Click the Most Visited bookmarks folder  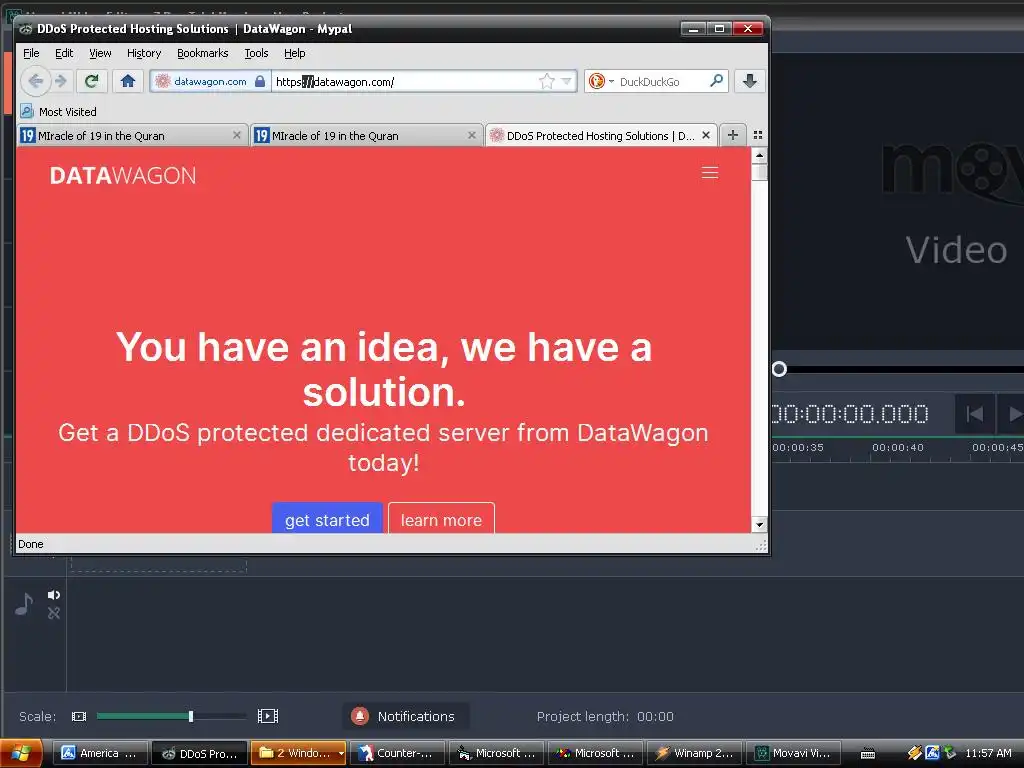[59, 112]
